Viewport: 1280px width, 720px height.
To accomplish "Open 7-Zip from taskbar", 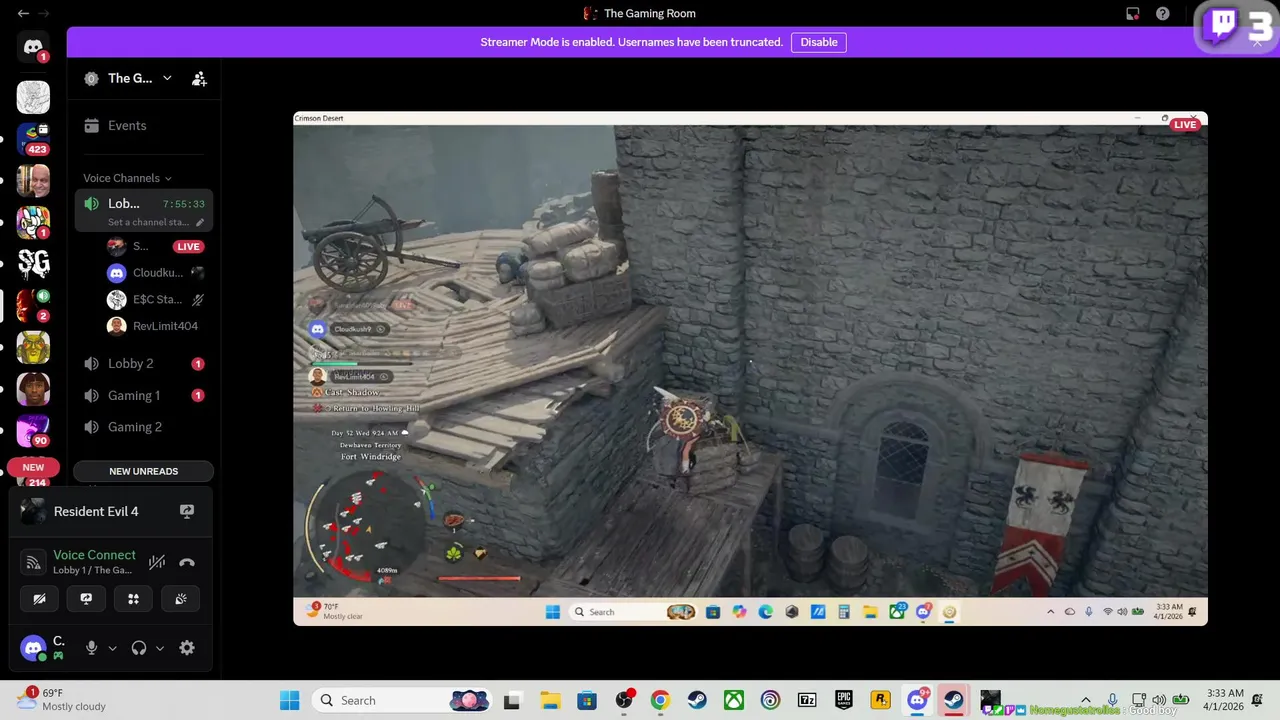I will tap(807, 700).
